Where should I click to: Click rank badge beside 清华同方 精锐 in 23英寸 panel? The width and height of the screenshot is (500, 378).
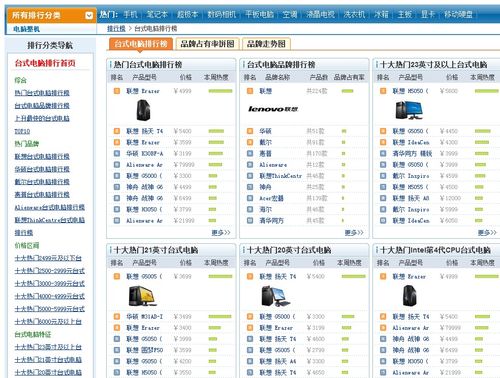(x=383, y=154)
